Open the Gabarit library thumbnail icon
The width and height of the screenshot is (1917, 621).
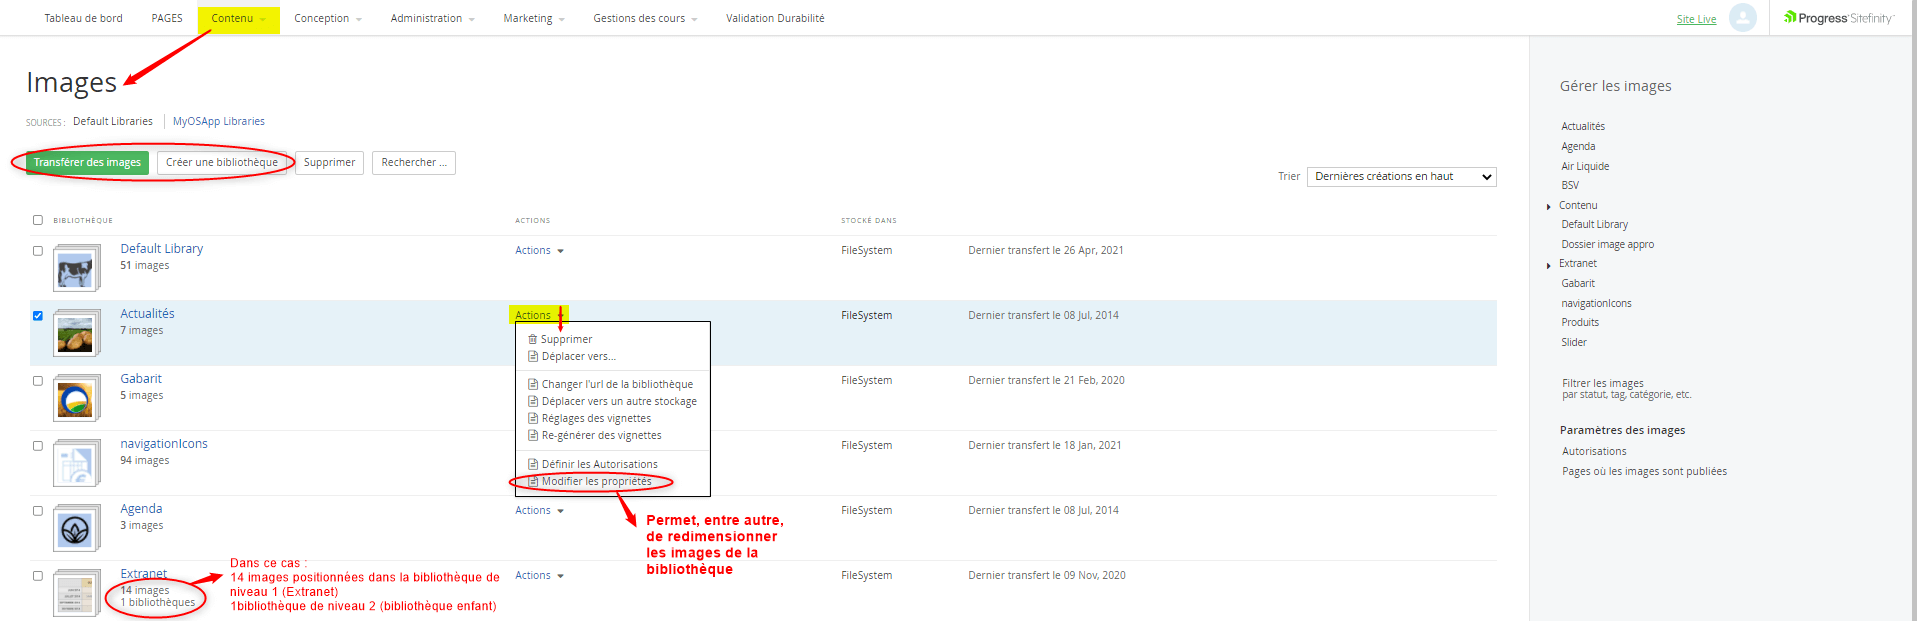[76, 400]
